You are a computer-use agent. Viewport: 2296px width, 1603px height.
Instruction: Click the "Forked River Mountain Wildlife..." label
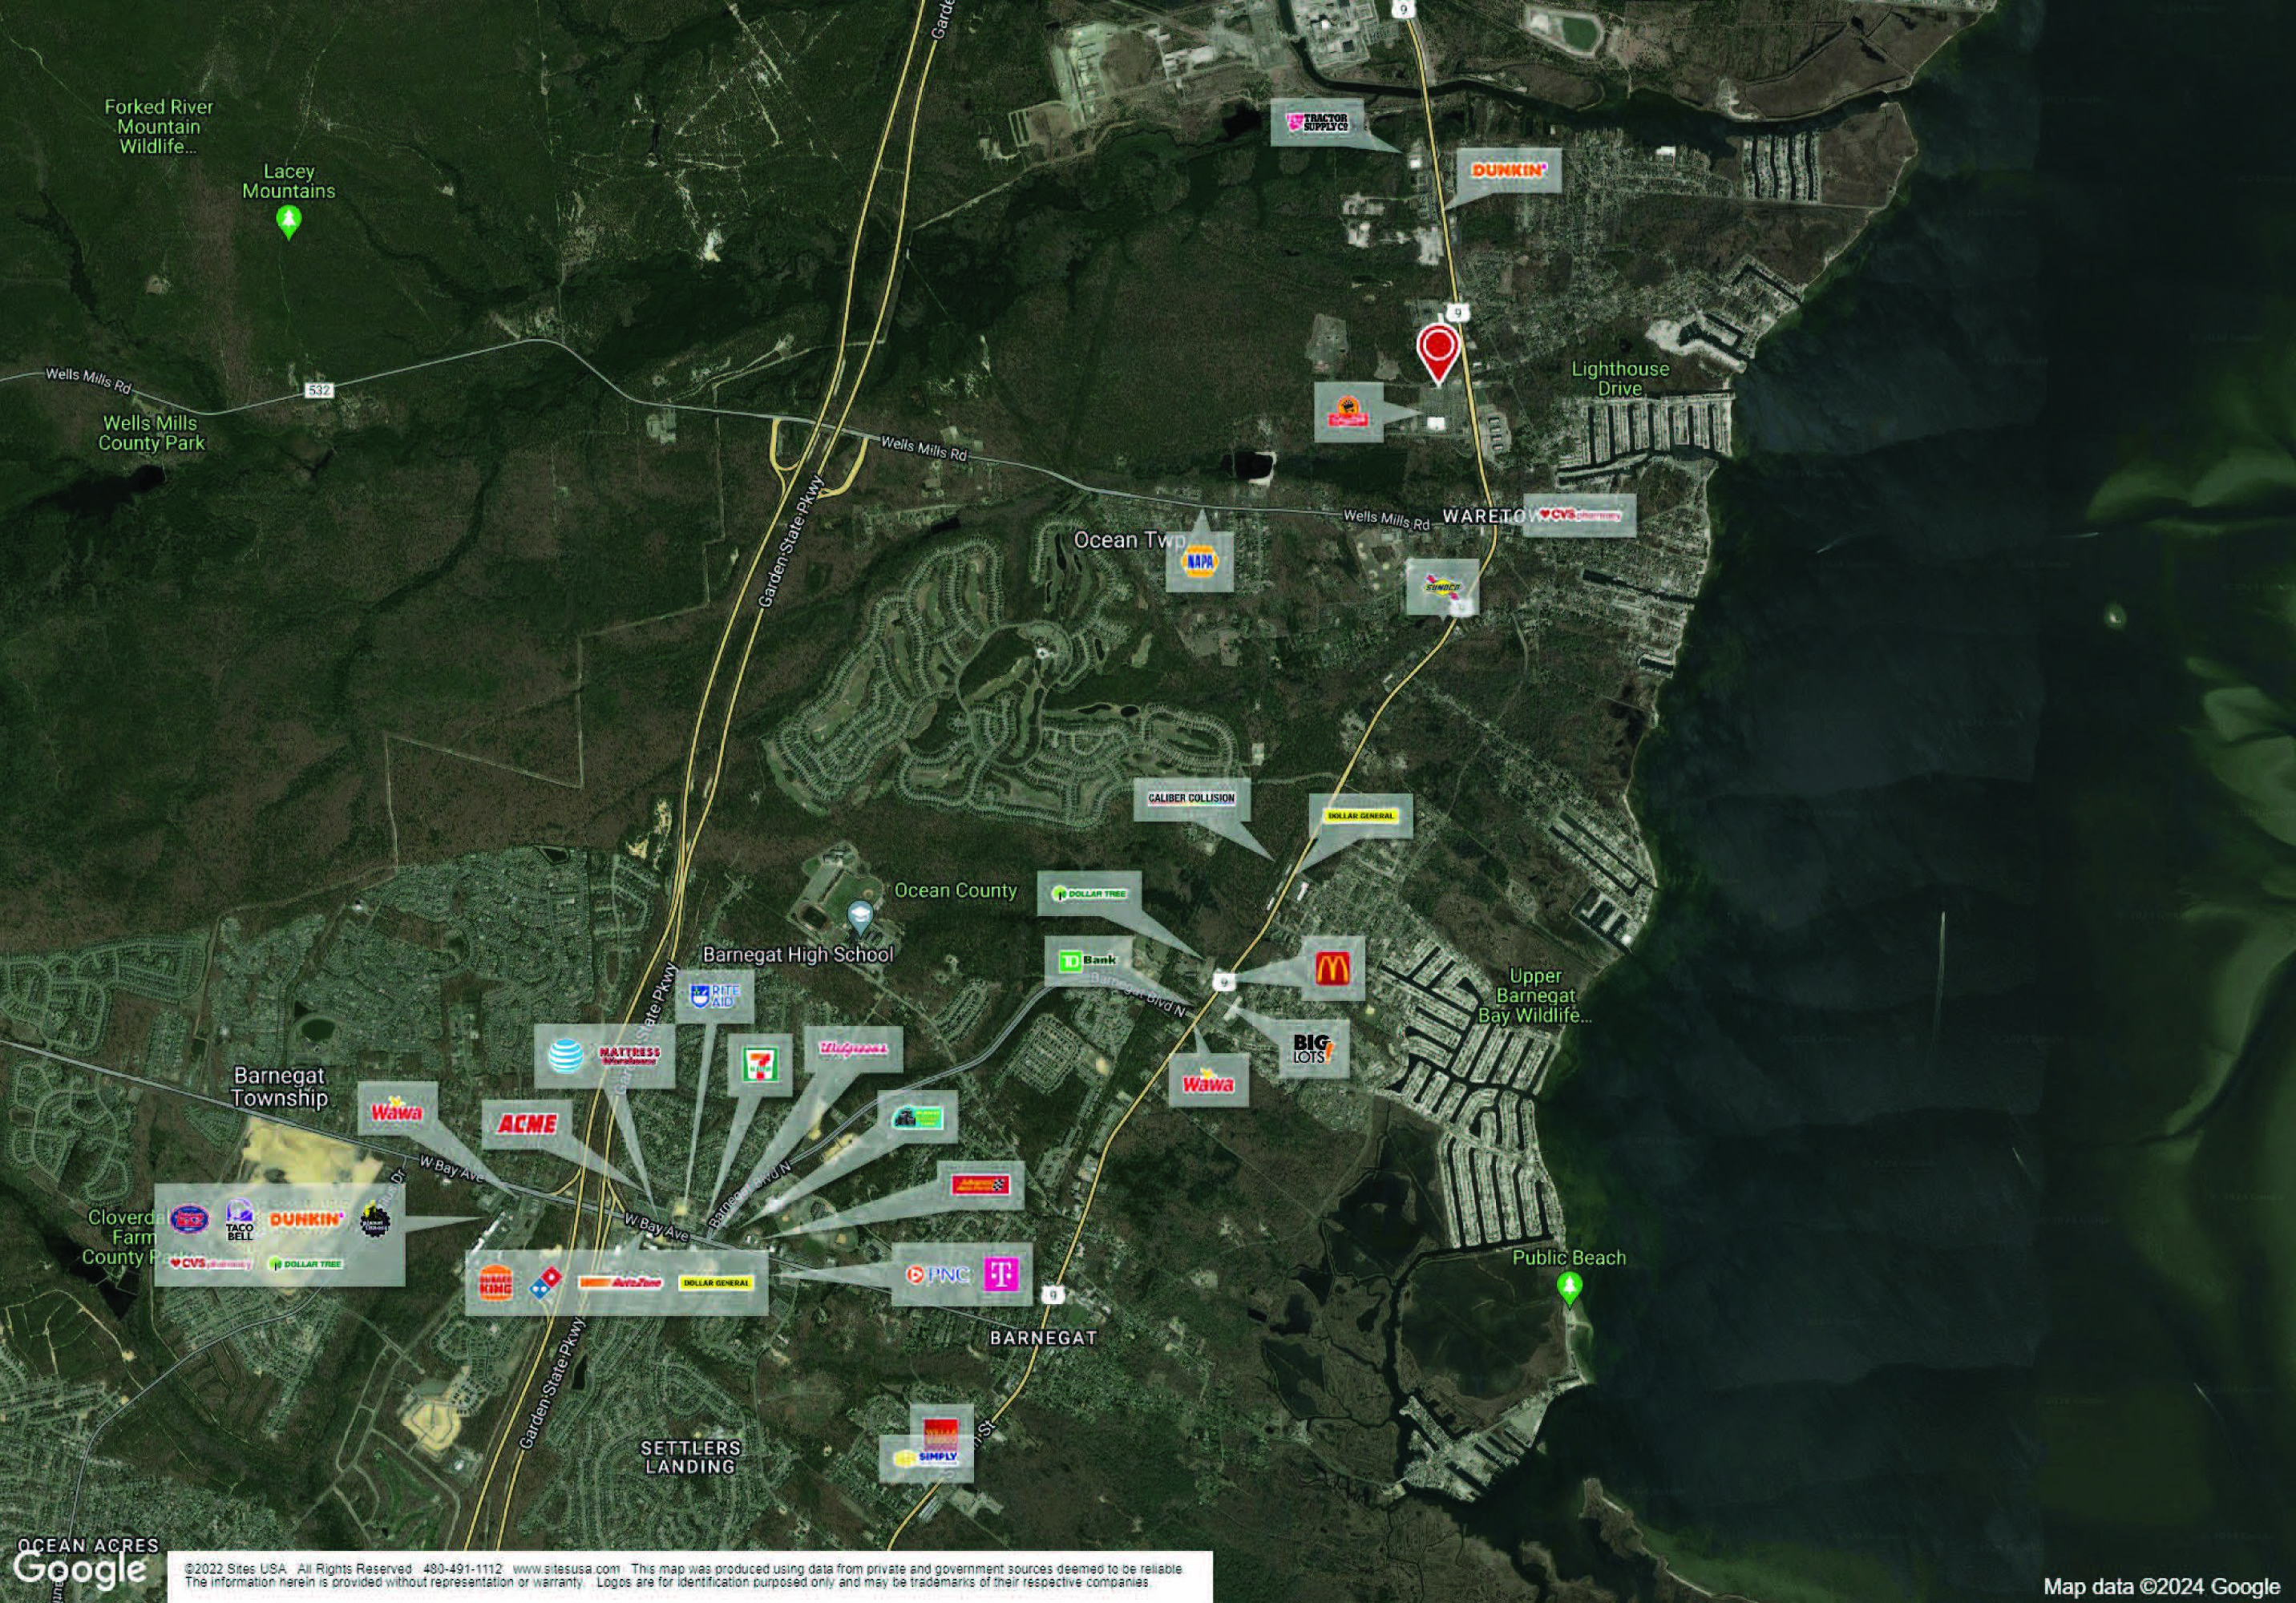pos(159,127)
